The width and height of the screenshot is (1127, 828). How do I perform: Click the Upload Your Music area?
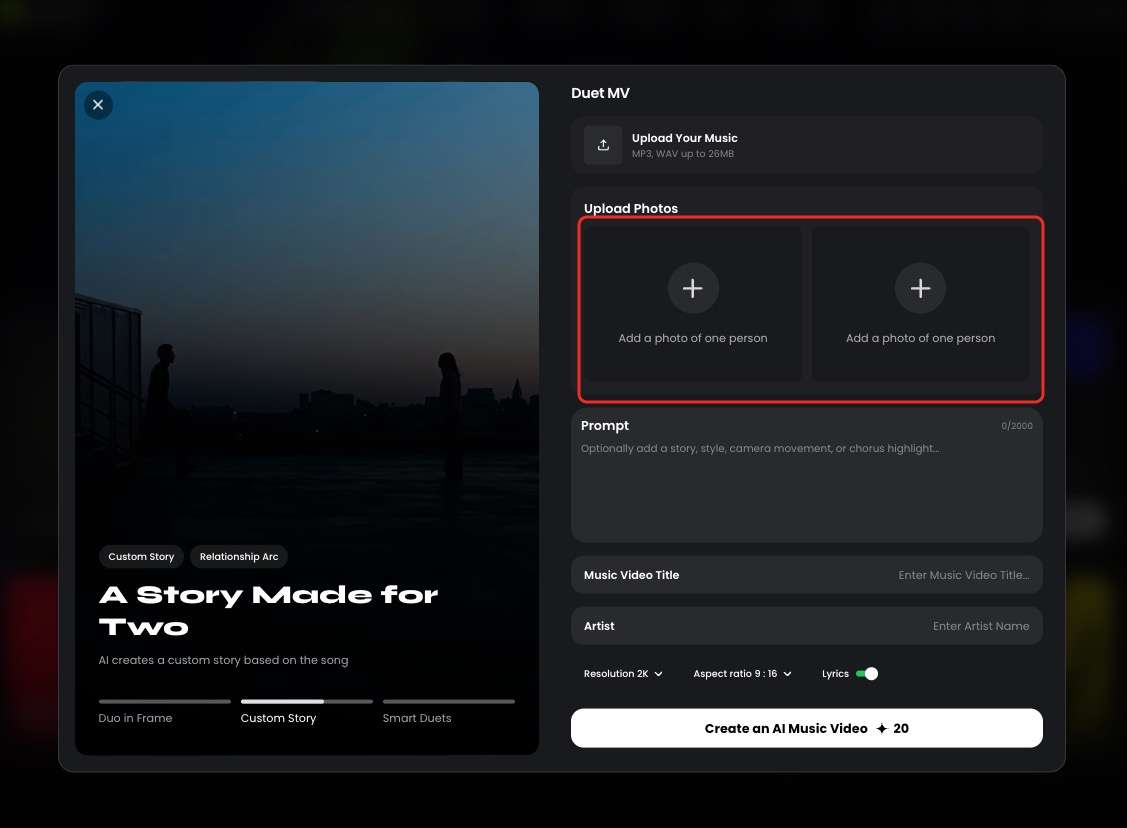coord(806,145)
